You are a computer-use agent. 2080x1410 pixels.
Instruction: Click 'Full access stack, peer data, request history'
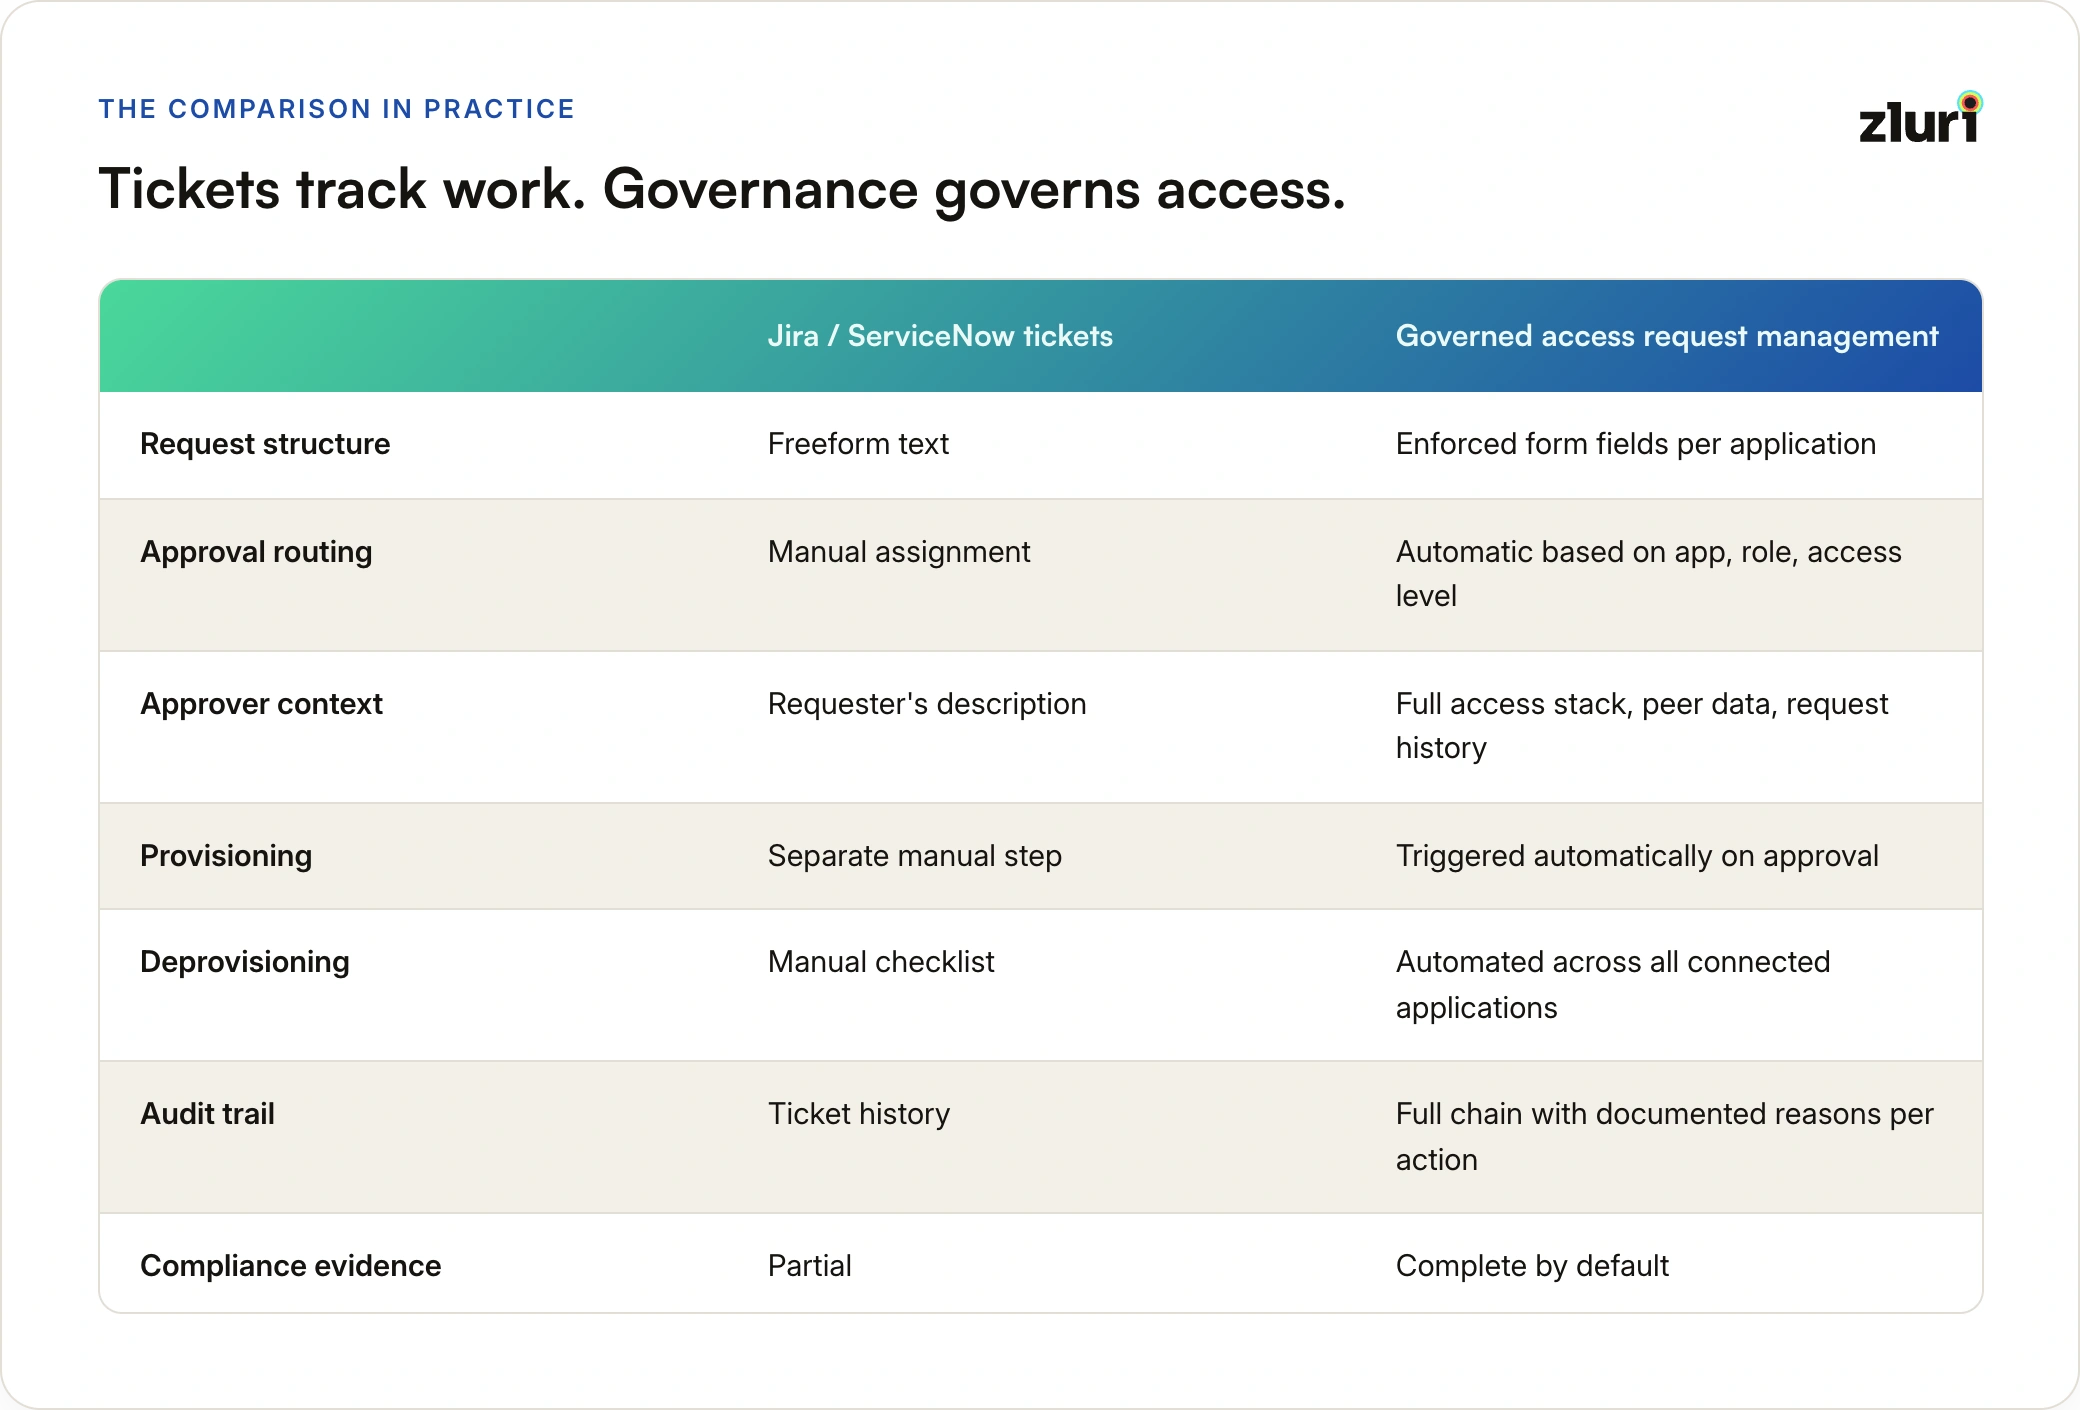click(x=1641, y=726)
